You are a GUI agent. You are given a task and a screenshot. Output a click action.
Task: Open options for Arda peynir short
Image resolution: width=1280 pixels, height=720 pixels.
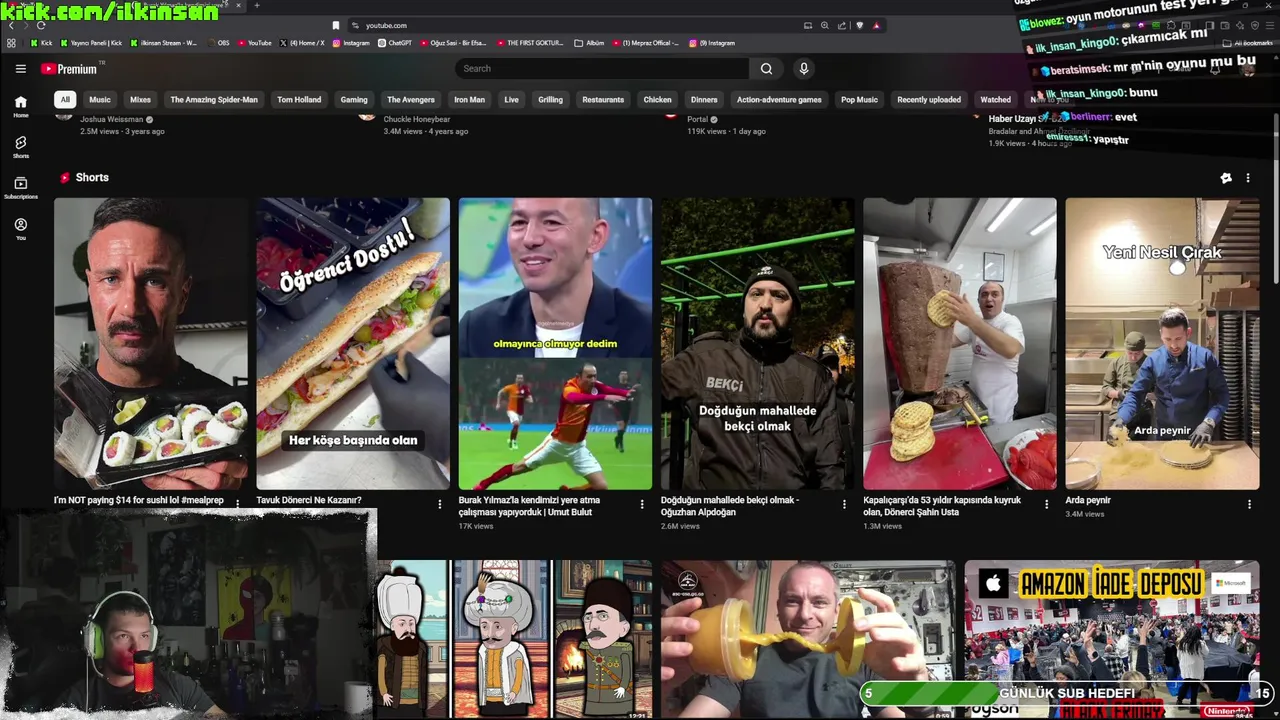[1248, 504]
